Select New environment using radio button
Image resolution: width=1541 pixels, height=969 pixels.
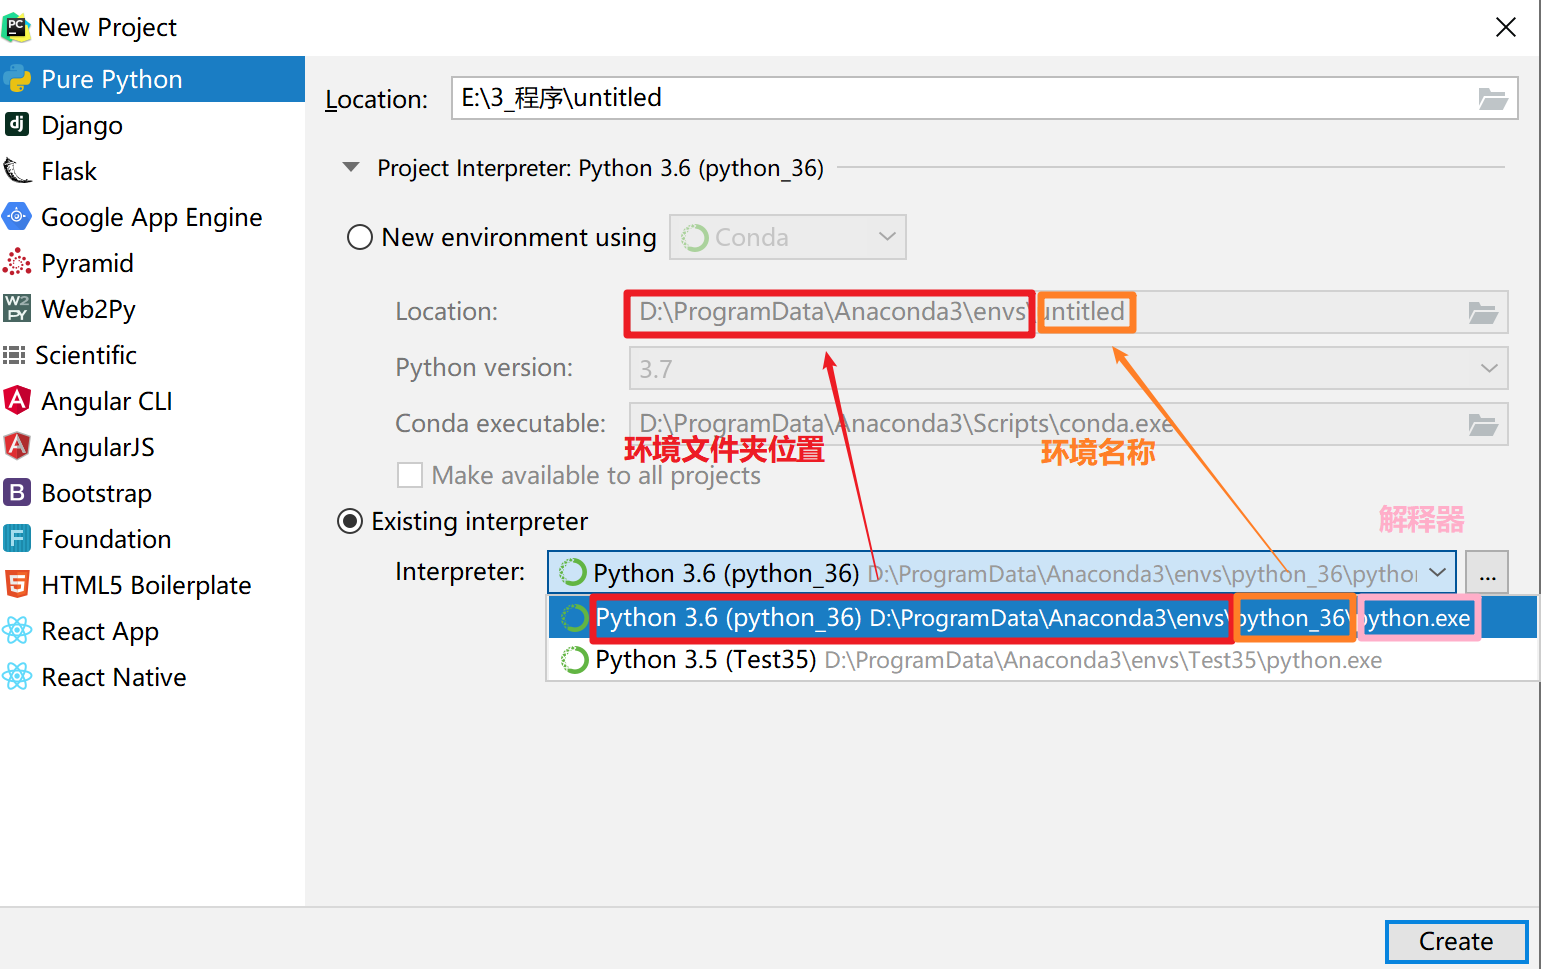tap(360, 237)
